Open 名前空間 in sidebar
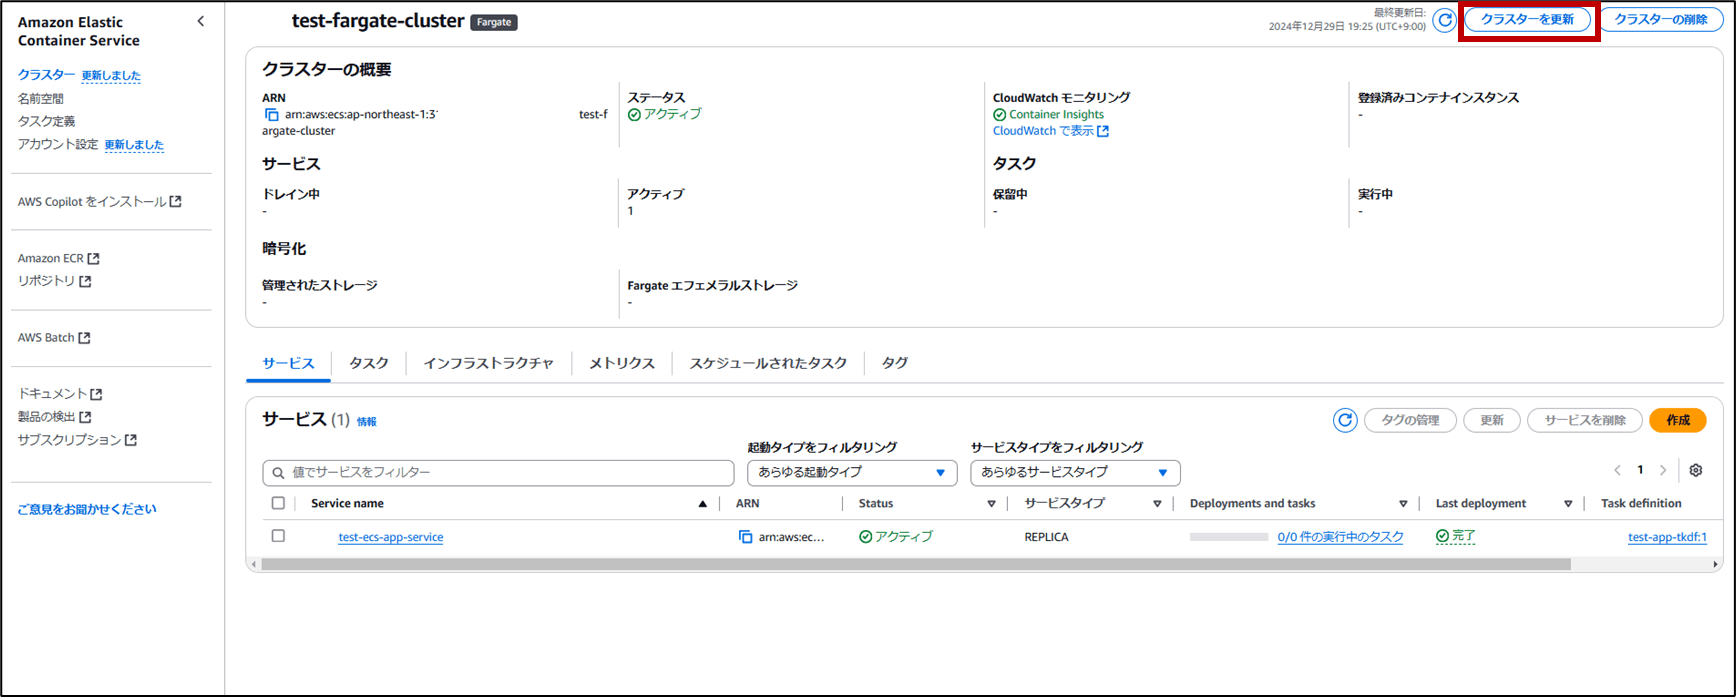Viewport: 1736px width, 697px height. (x=40, y=98)
